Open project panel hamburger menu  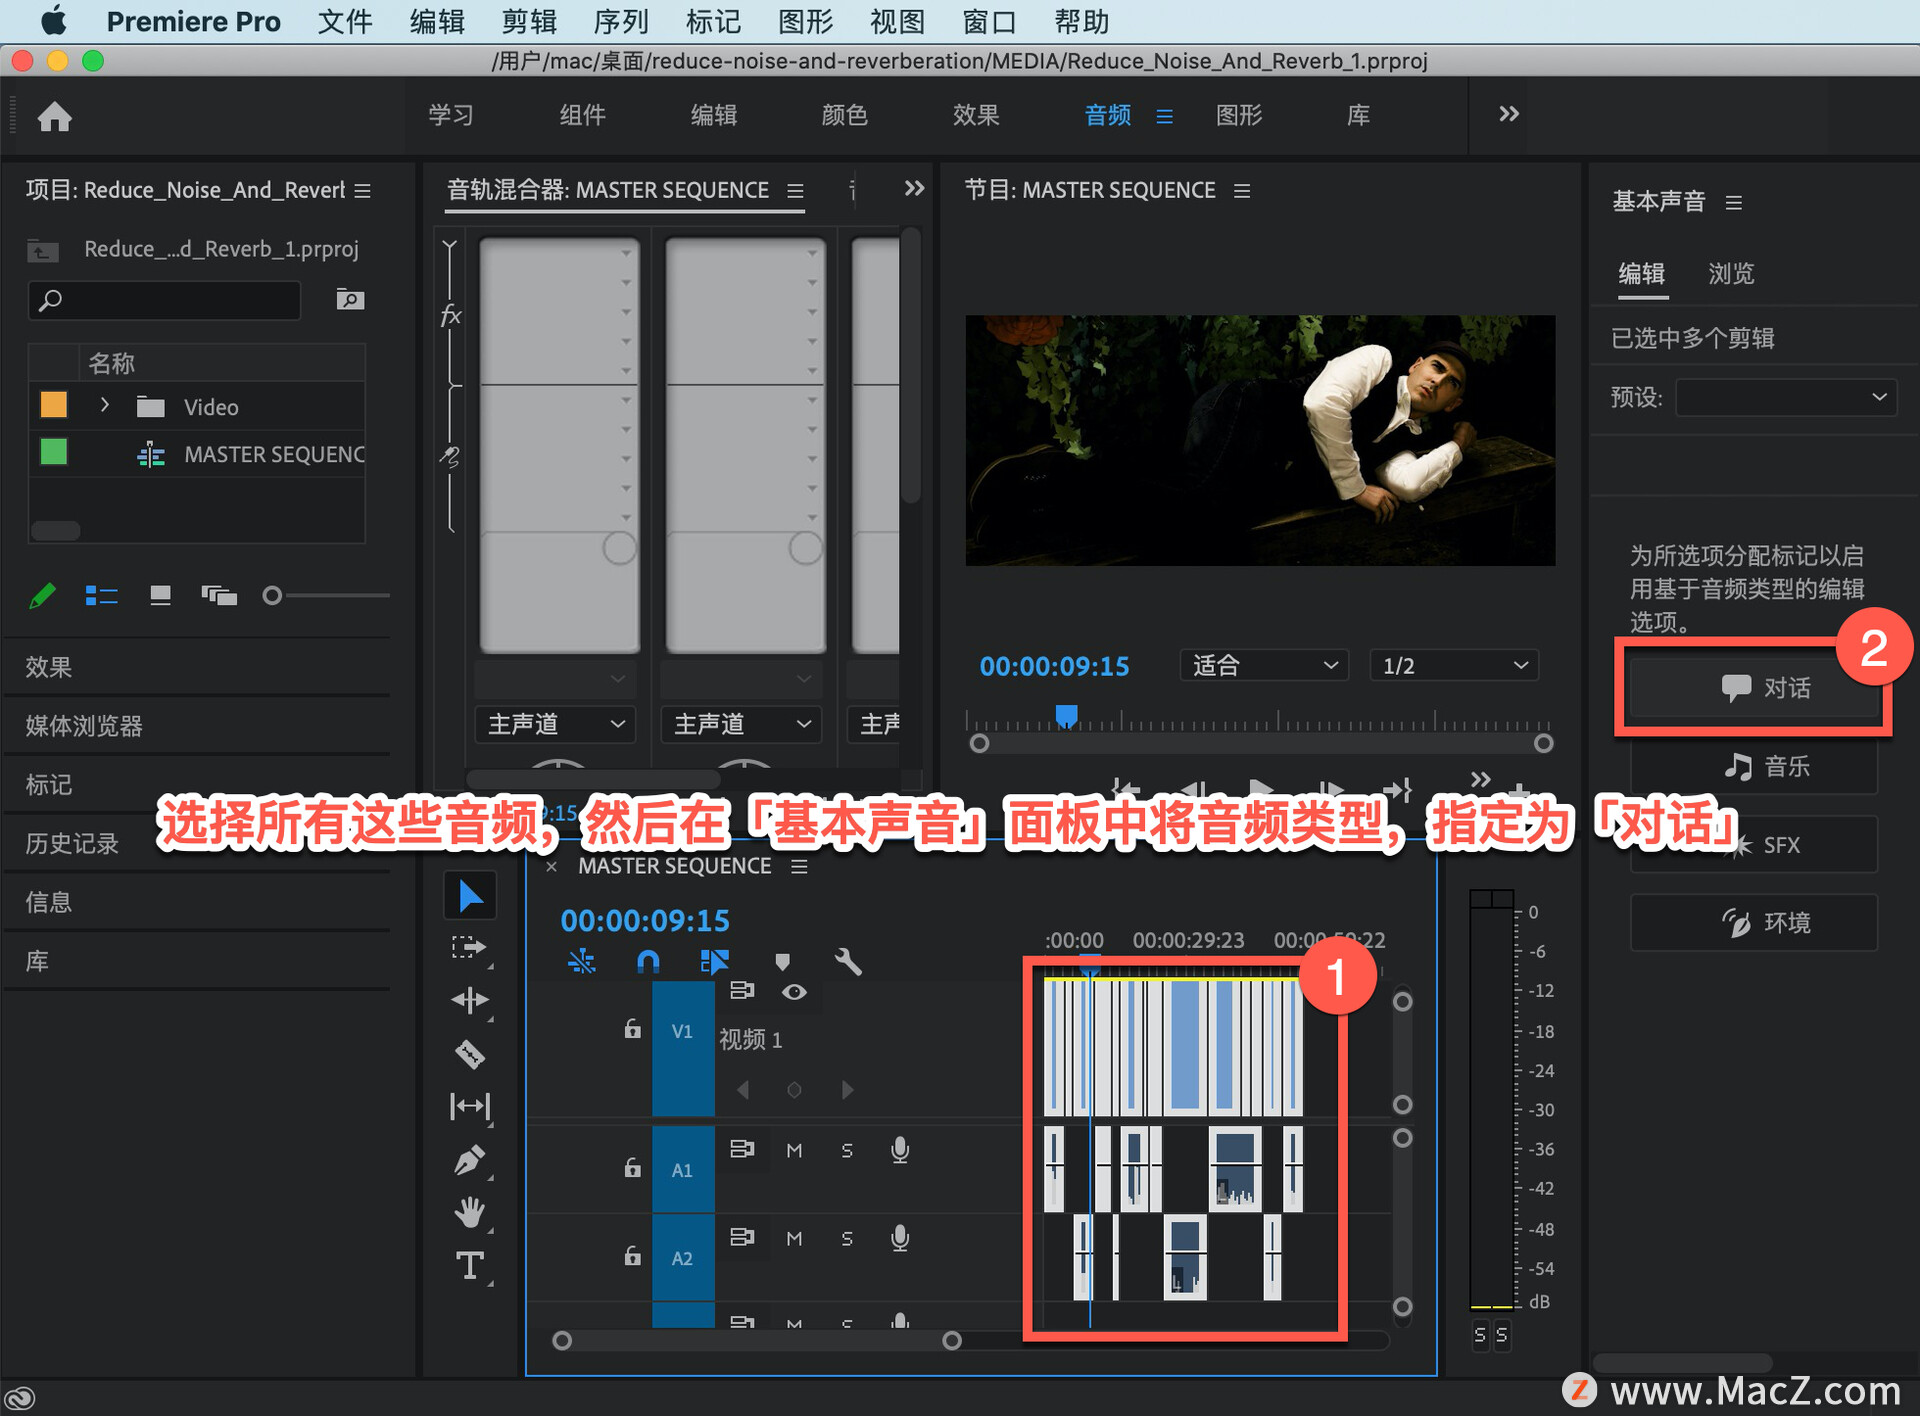click(x=363, y=190)
